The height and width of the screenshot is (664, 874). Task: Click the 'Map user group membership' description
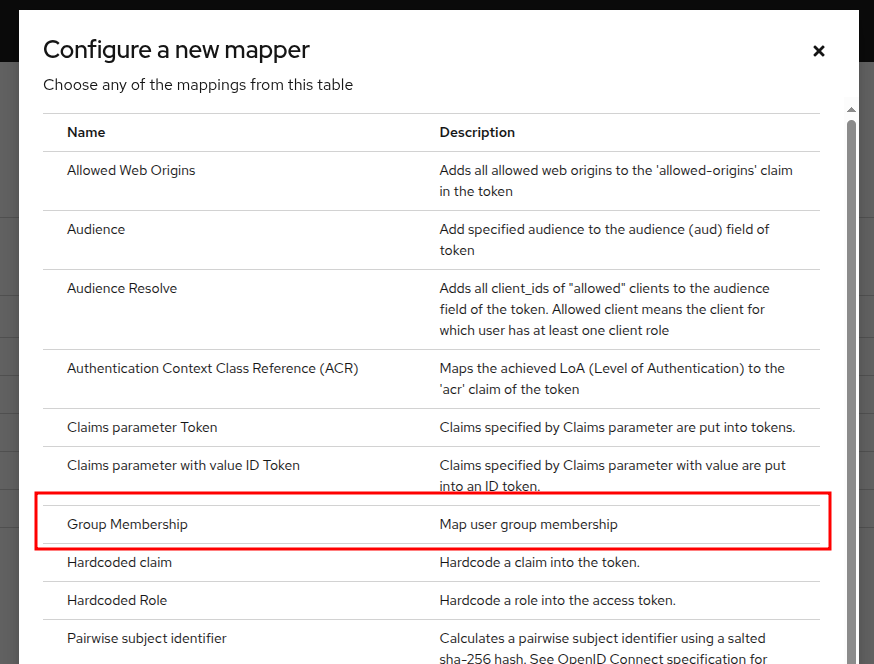point(528,525)
